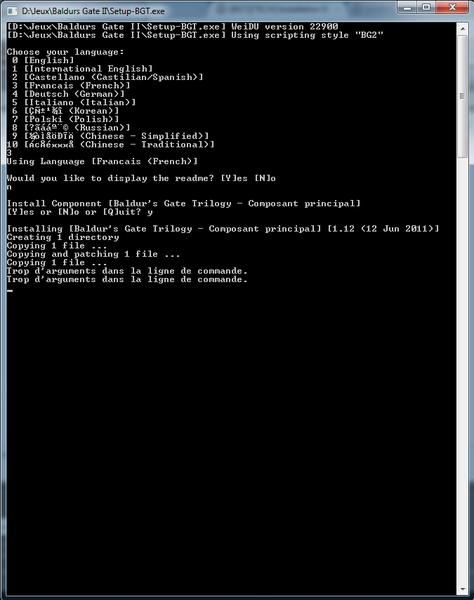Click the empty scrollbar track below the thumb

(462, 370)
